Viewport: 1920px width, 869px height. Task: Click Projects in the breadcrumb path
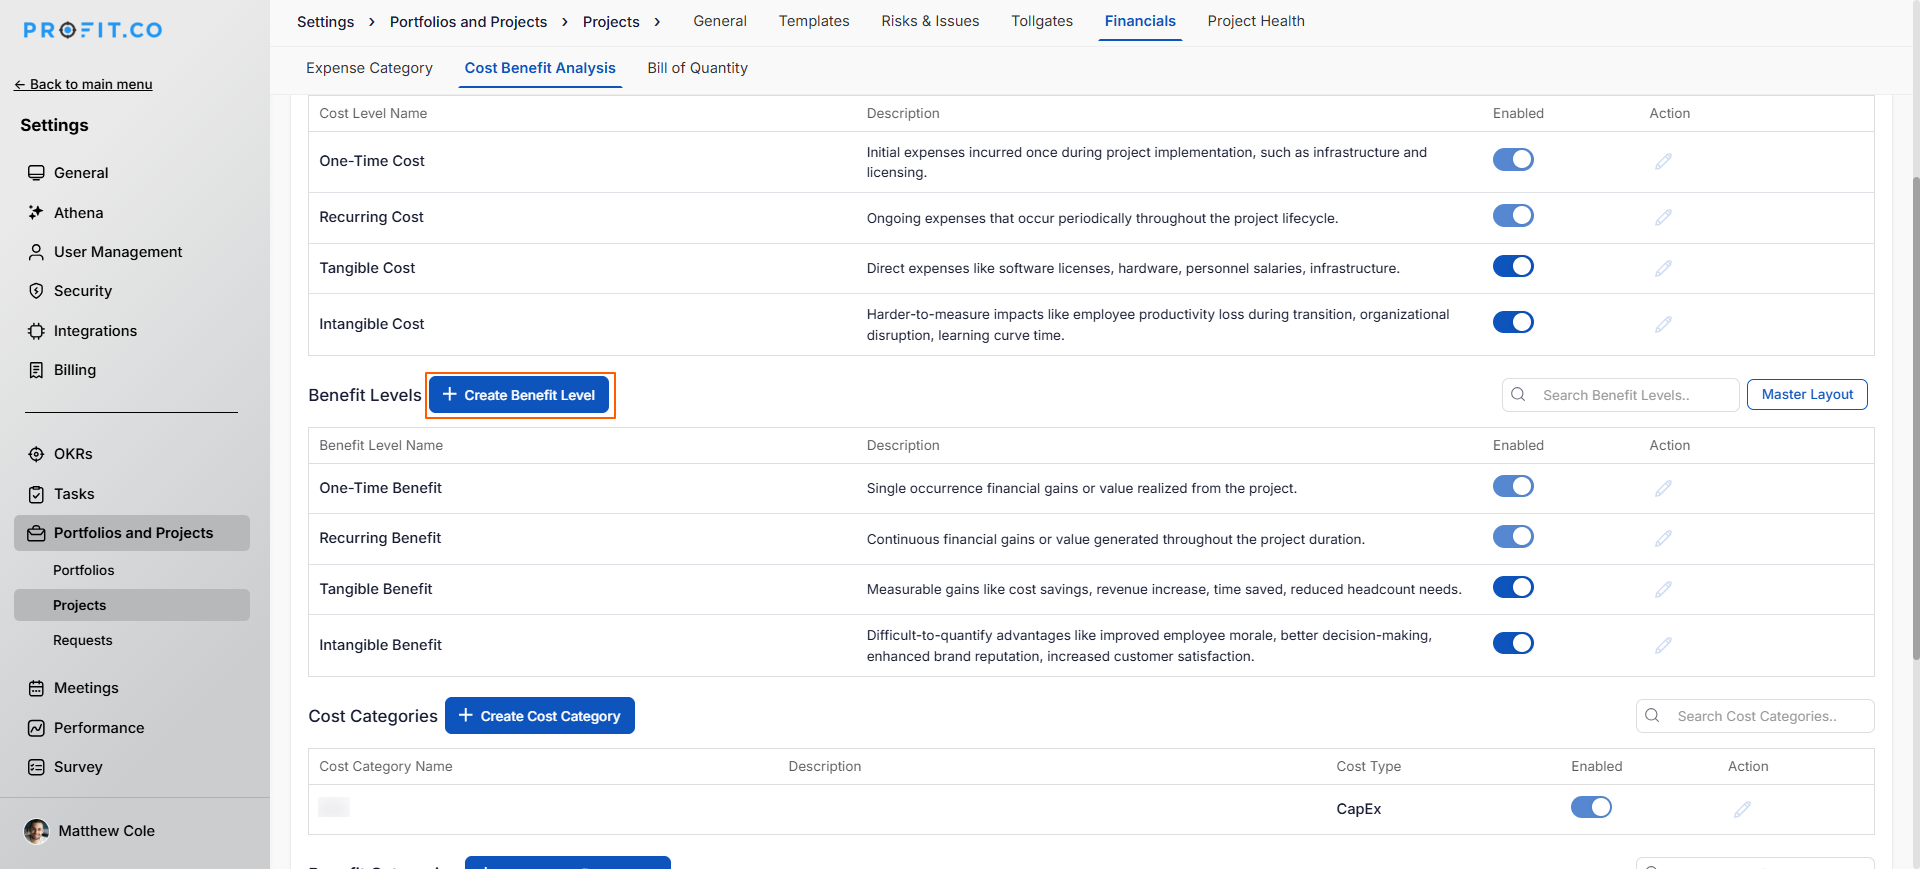pyautogui.click(x=610, y=22)
